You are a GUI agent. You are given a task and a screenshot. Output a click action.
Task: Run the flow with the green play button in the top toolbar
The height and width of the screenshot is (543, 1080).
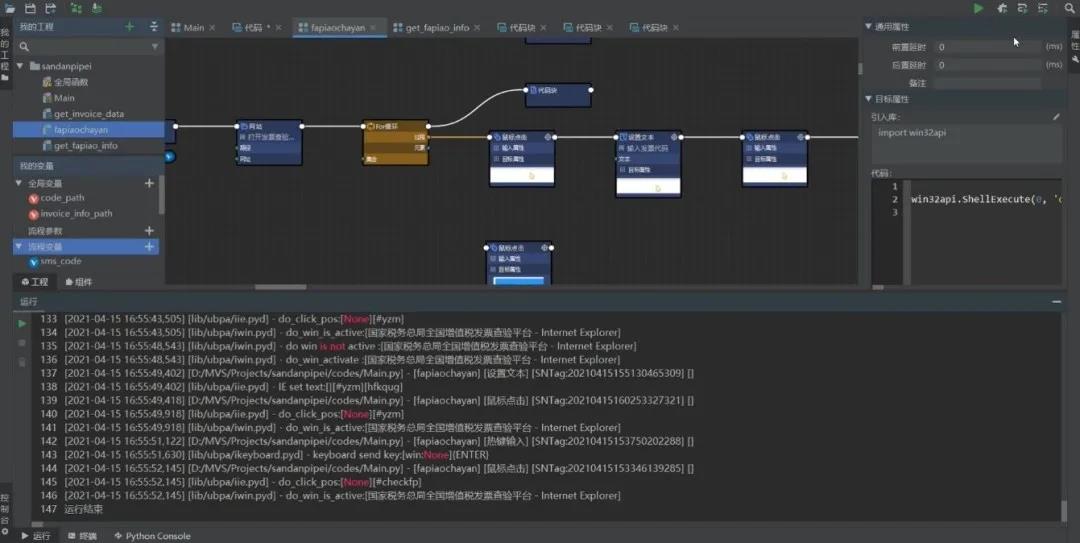(978, 8)
